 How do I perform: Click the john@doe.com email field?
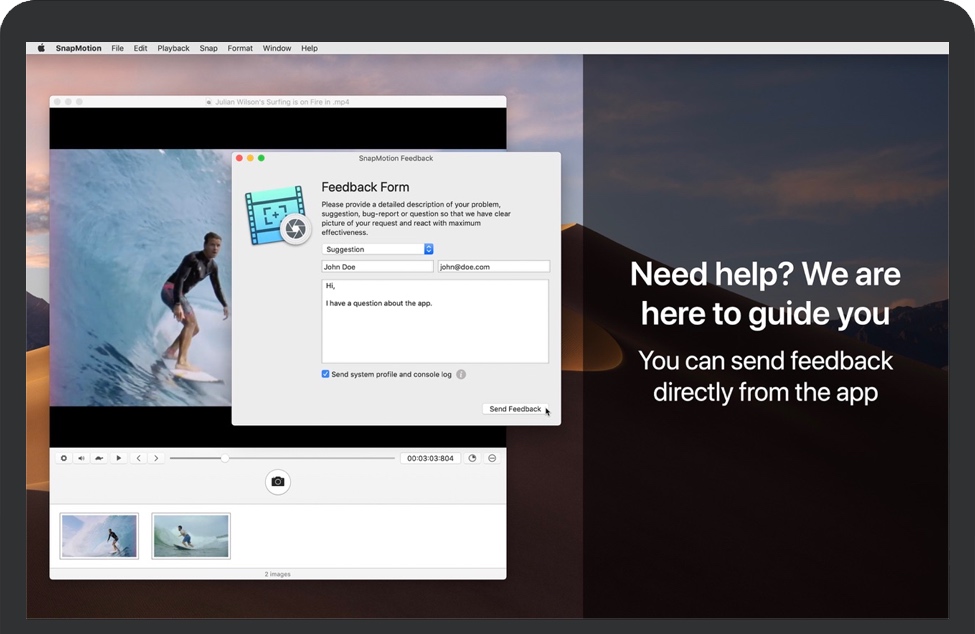[493, 267]
